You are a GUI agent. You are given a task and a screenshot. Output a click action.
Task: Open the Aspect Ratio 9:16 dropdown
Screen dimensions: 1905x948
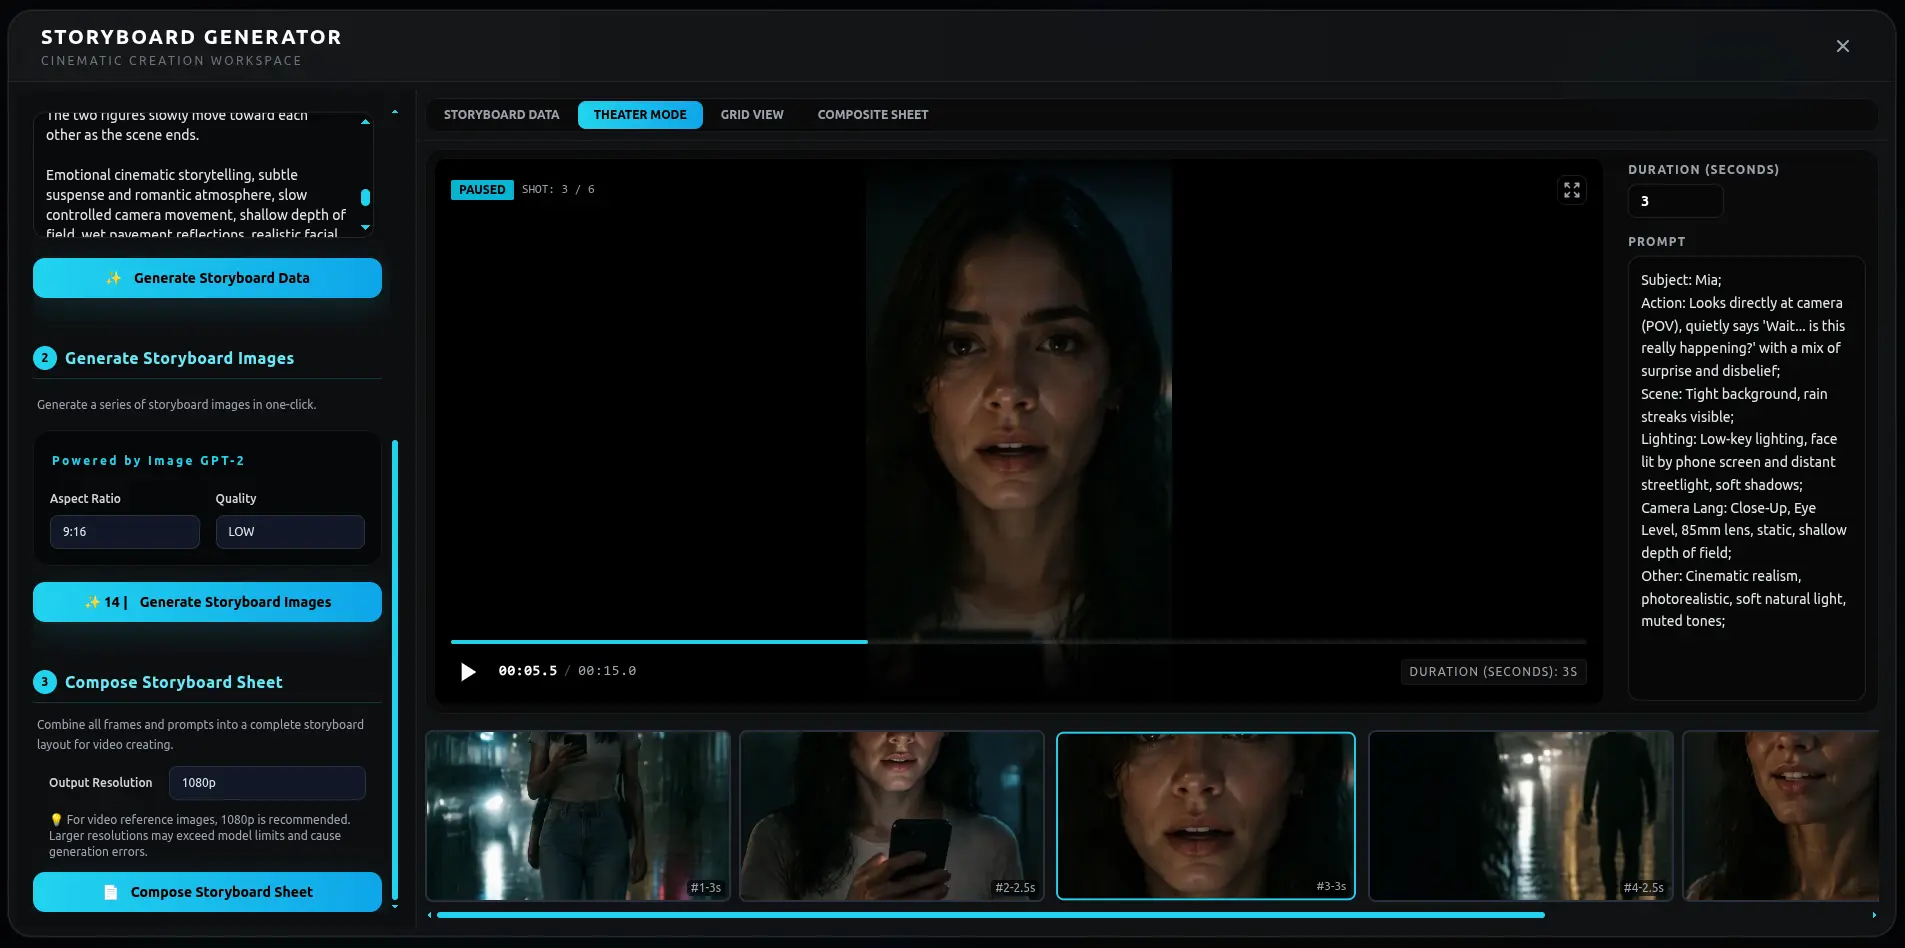point(125,532)
